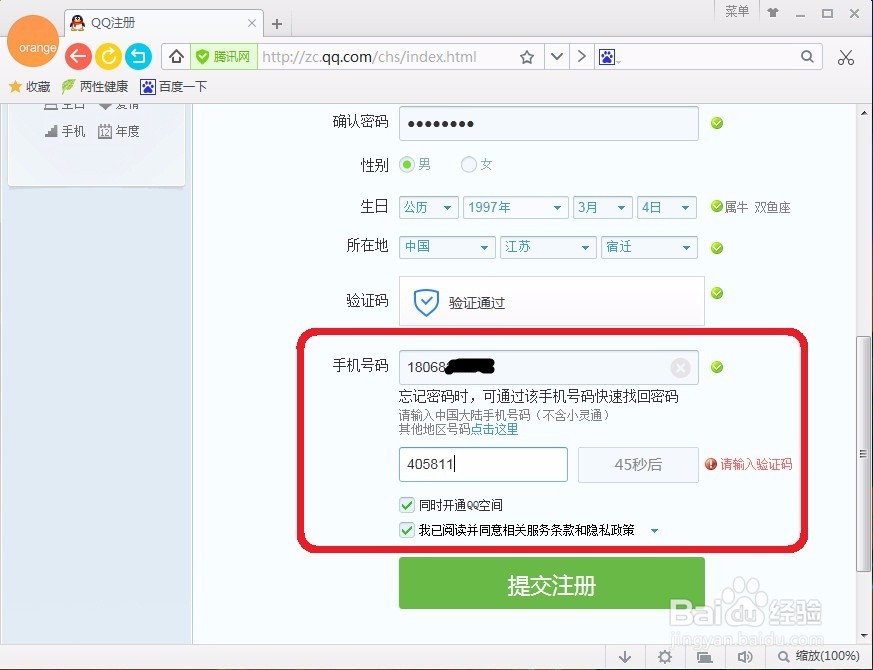Screen dimensions: 873x670
Task: Expand the blue arrow next to 隐私政策
Action: tap(654, 530)
